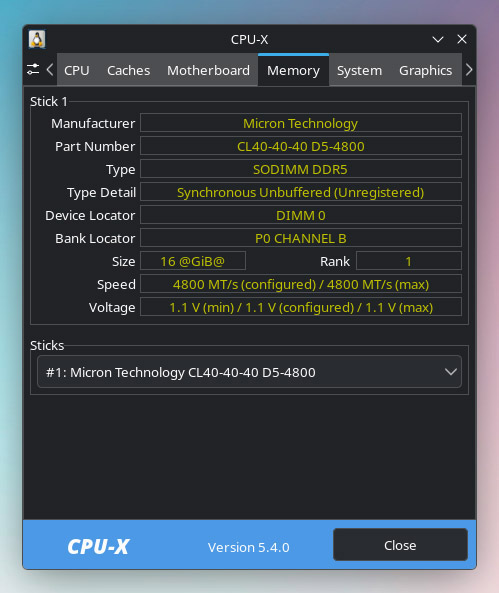Open the tab settings sliders icon

click(33, 70)
